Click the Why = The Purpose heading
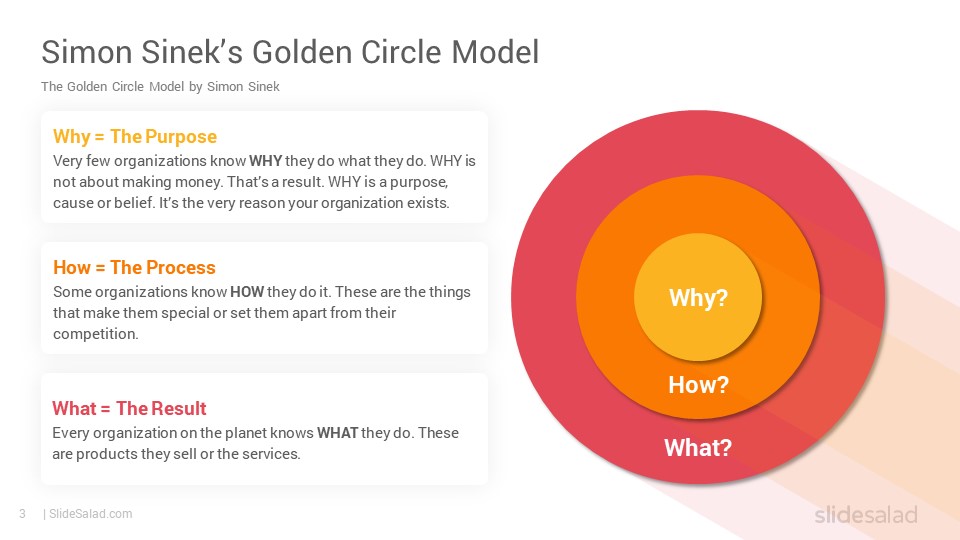960x540 pixels. 135,137
